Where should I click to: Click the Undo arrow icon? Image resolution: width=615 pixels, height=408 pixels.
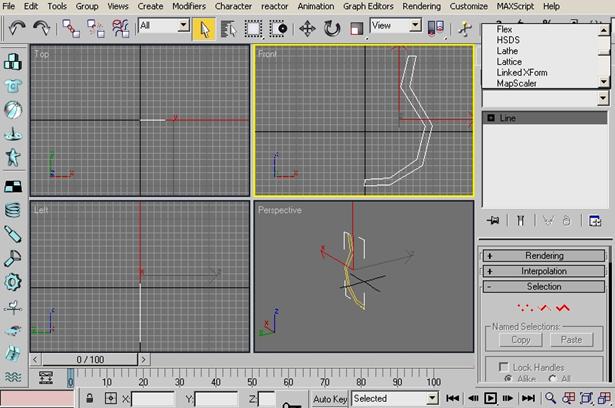tap(17, 28)
